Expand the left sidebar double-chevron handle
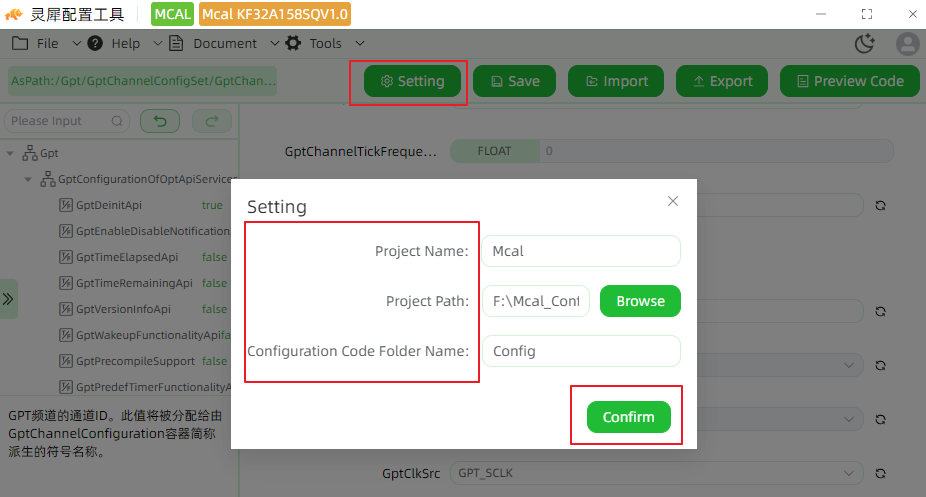Viewport: 926px width, 497px height. [8, 299]
